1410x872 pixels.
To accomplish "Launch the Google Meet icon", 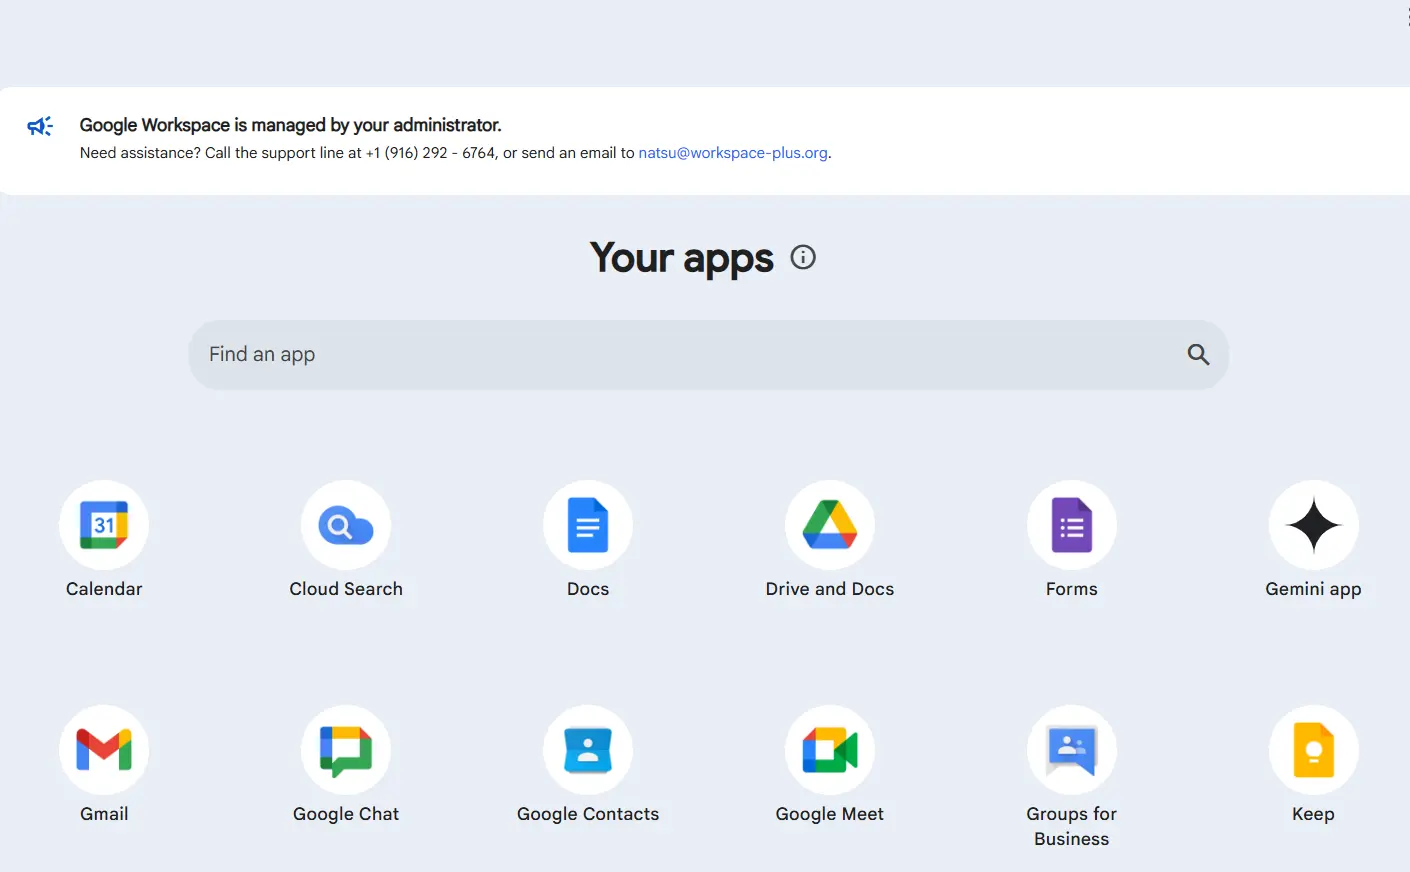I will pyautogui.click(x=830, y=750).
